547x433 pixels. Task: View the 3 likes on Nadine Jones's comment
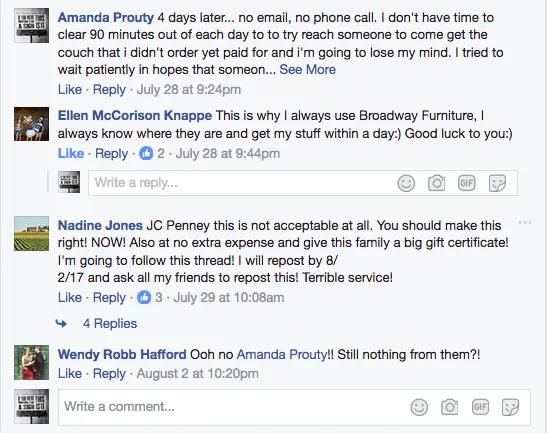point(150,297)
